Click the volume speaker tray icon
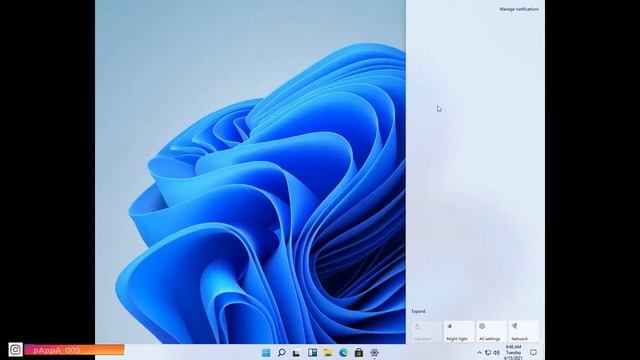 tap(496, 353)
